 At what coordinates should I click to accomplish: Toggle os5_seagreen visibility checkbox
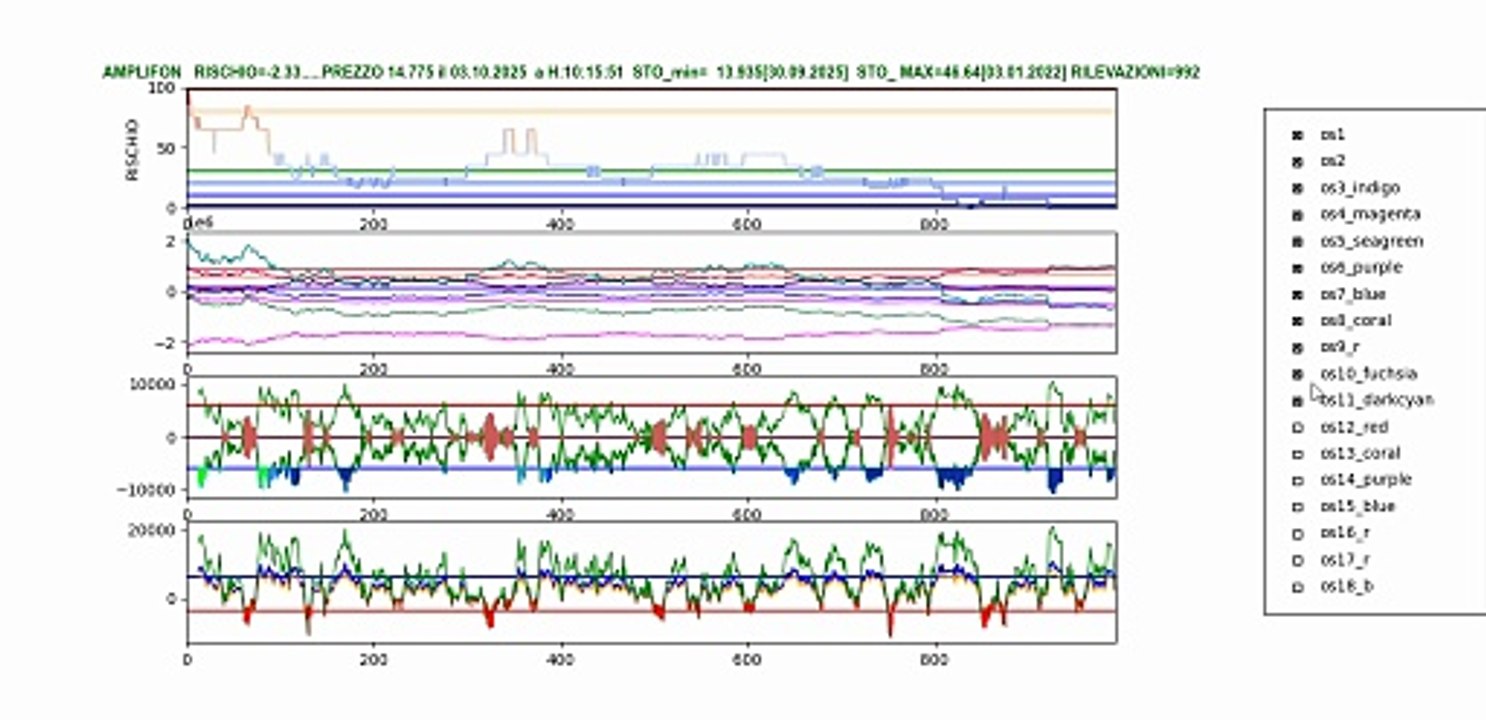pyautogui.click(x=1297, y=241)
